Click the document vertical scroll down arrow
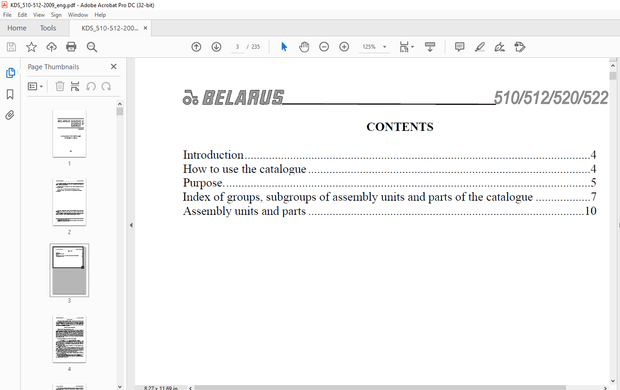The height and width of the screenshot is (390, 620). [613, 381]
